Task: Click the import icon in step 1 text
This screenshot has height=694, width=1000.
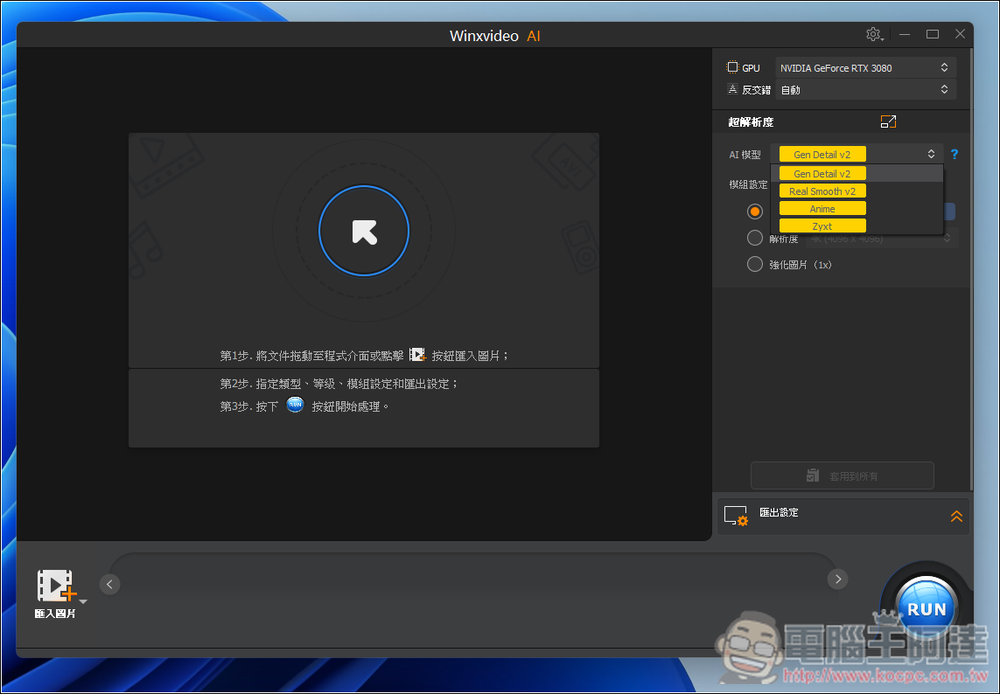Action: [x=417, y=355]
